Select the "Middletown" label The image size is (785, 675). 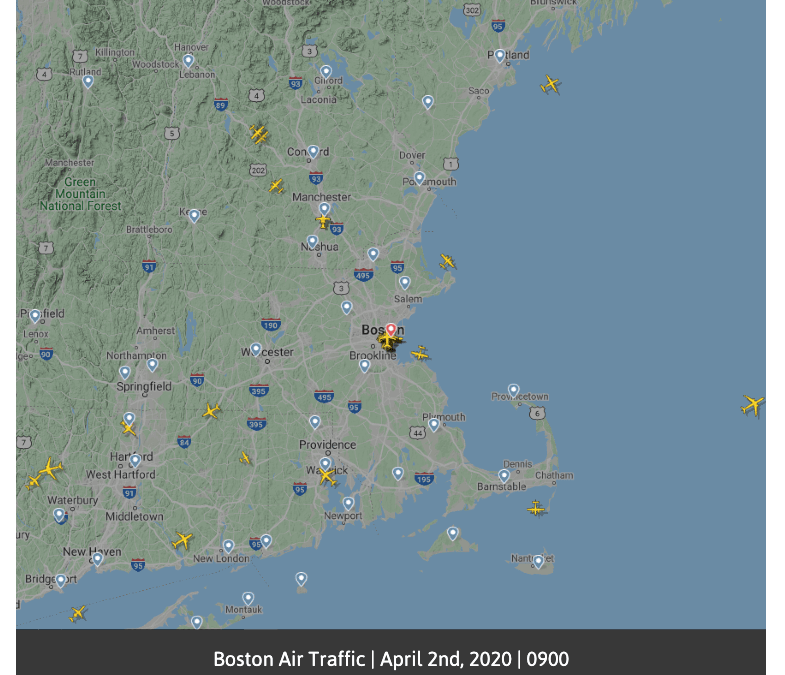[x=135, y=517]
